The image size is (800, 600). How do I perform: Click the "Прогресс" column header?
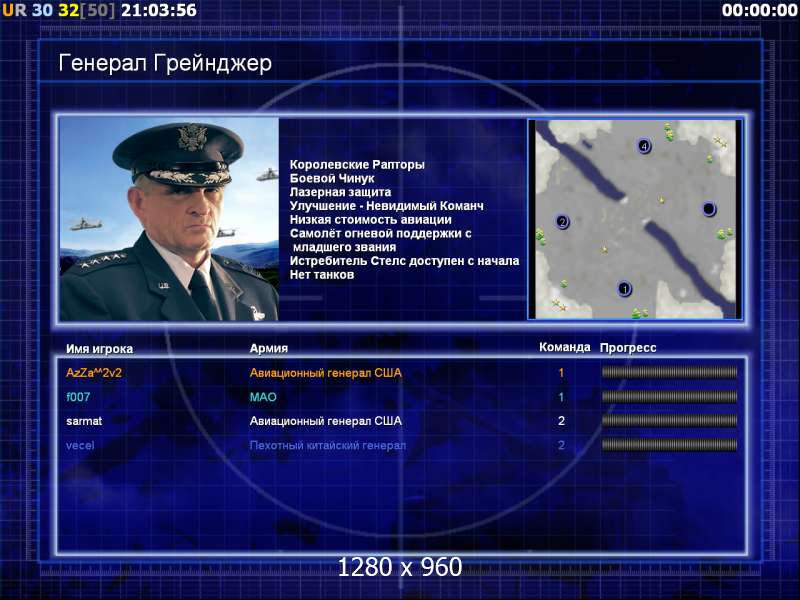[628, 348]
